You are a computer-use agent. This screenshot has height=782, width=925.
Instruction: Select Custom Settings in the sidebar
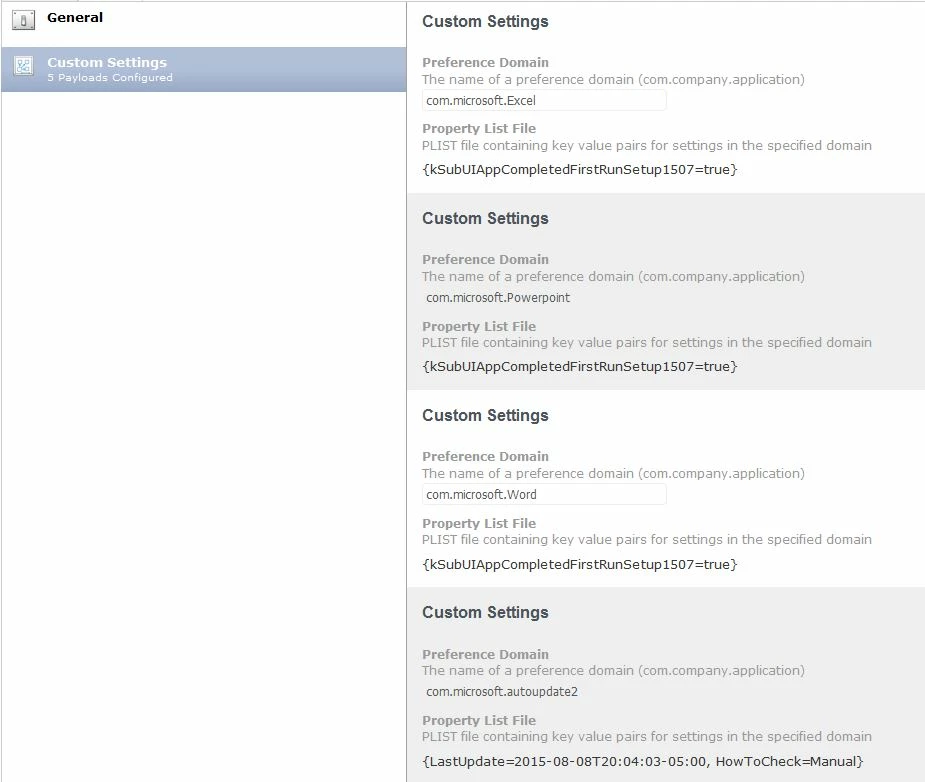pos(204,69)
